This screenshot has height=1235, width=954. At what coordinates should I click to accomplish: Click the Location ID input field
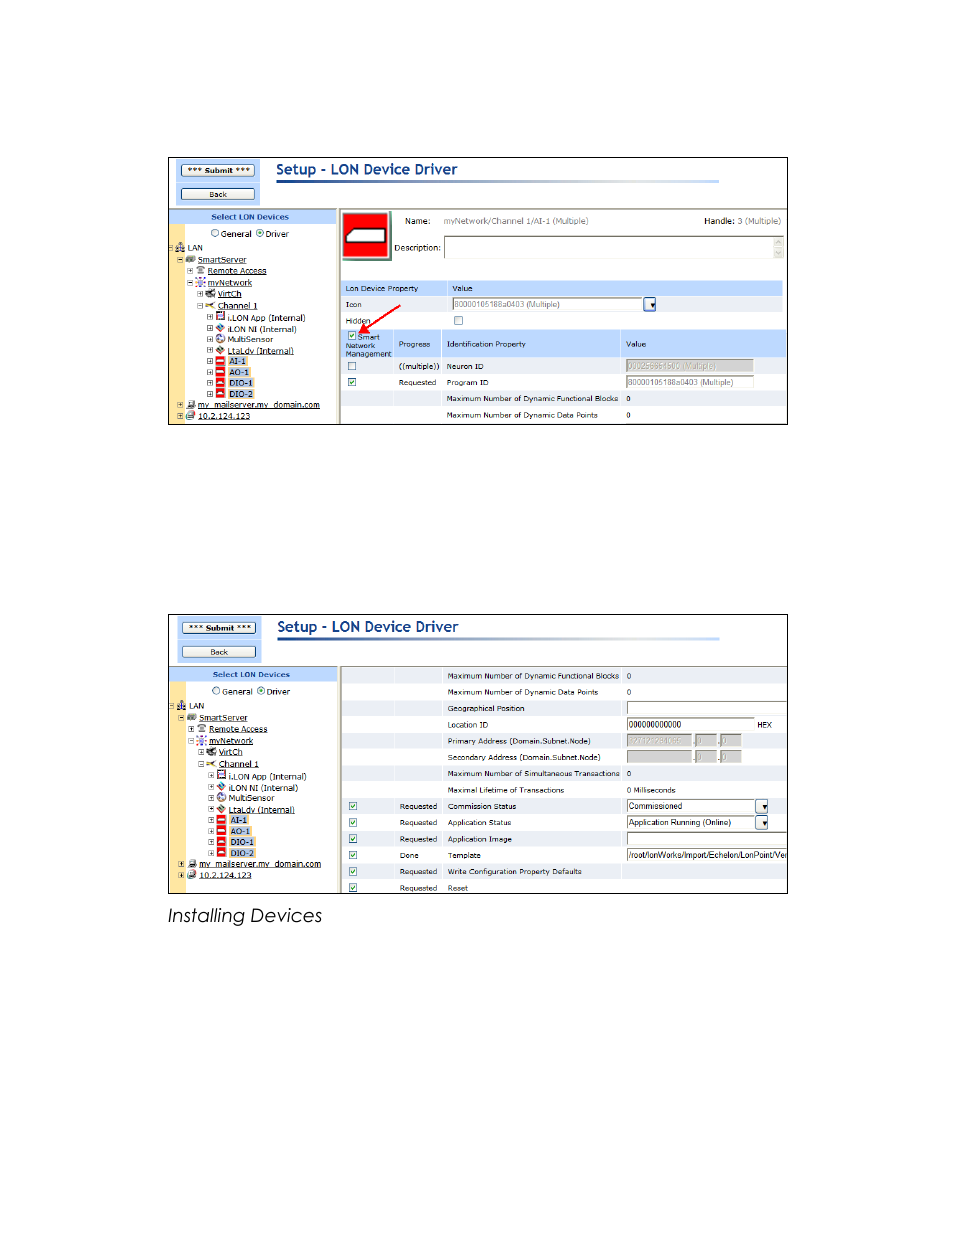click(690, 724)
